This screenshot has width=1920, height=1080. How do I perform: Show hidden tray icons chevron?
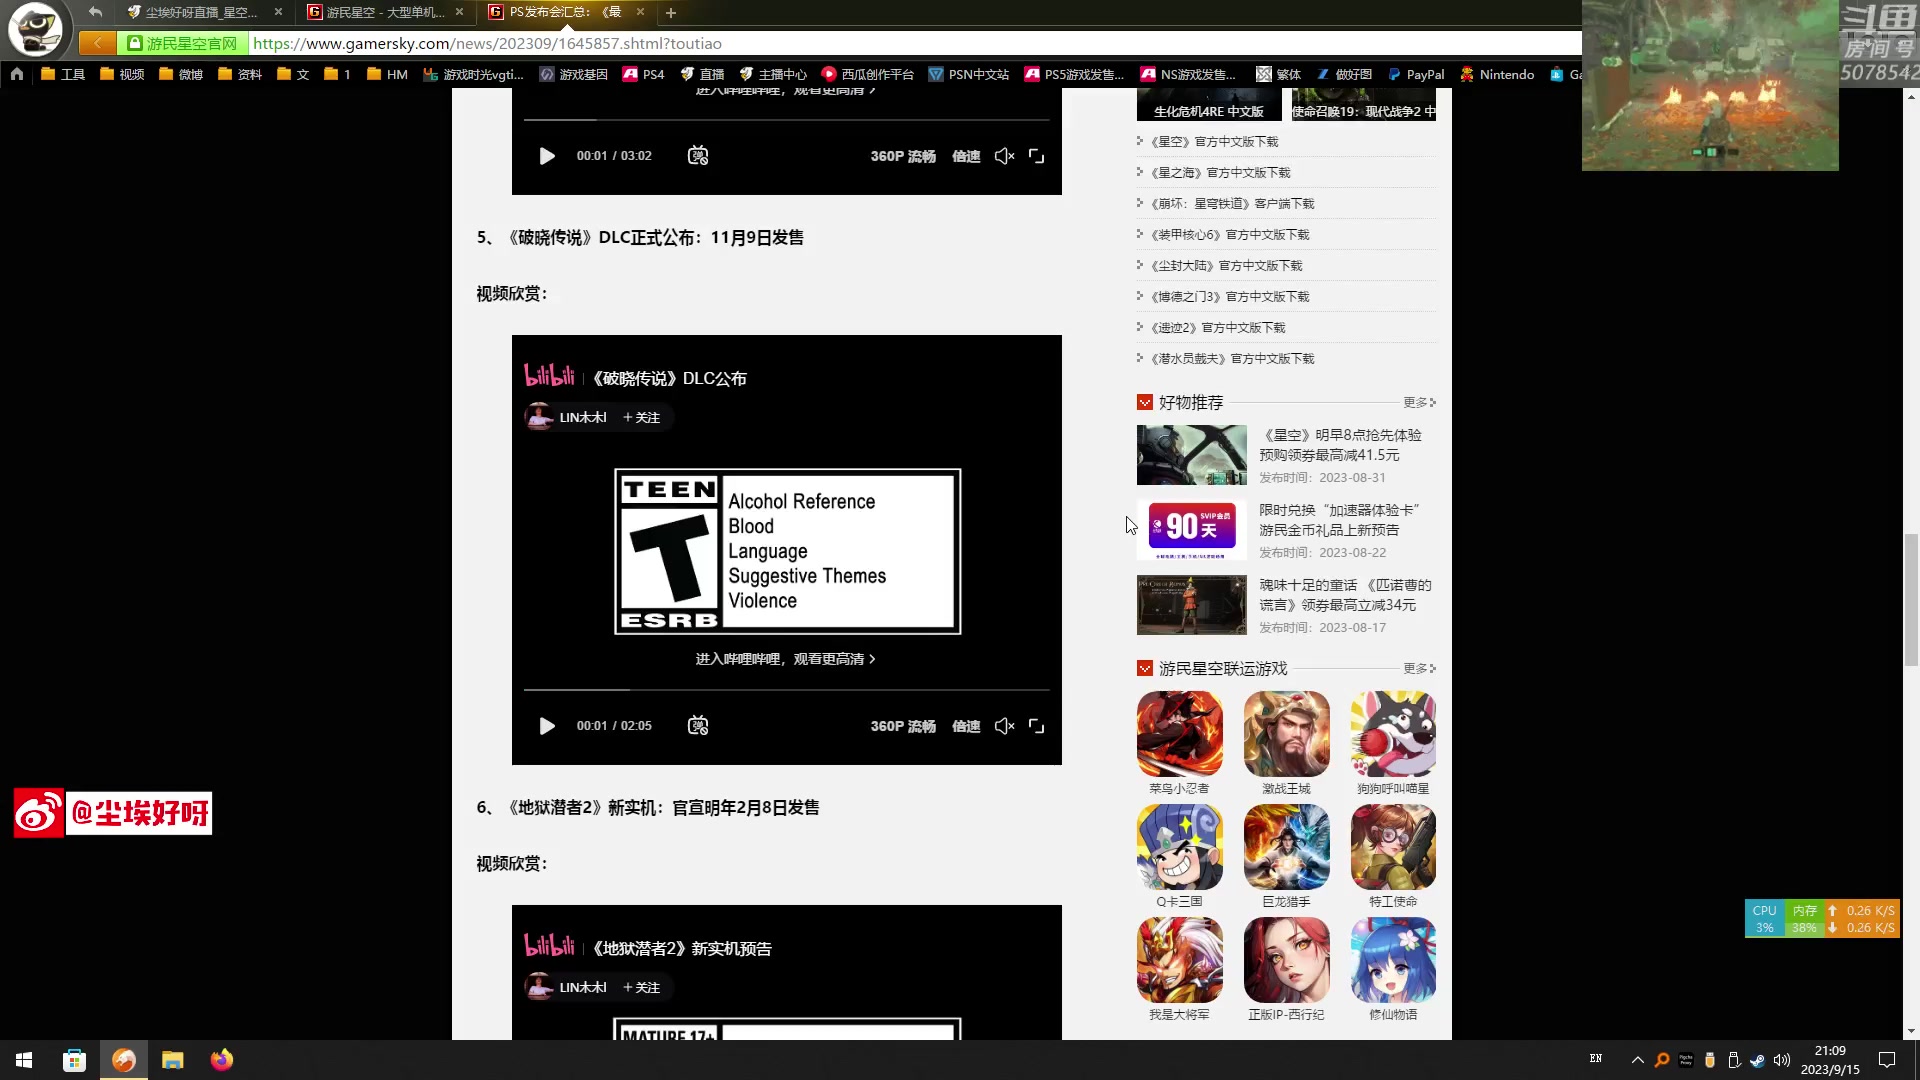coord(1637,1060)
